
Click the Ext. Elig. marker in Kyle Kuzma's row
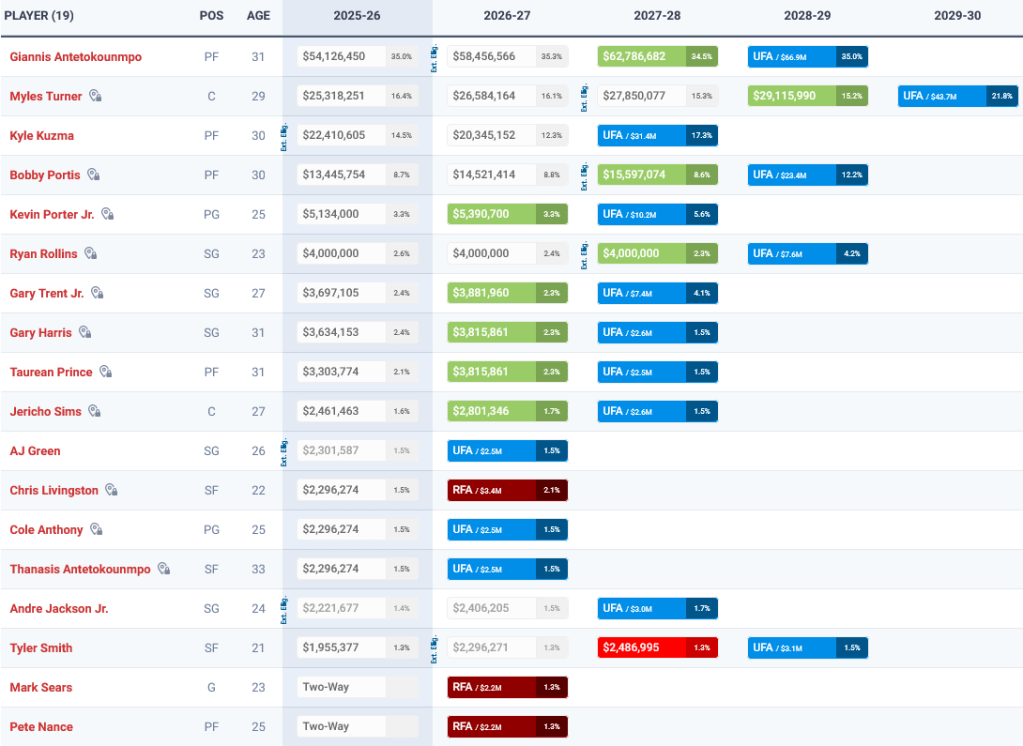[285, 136]
